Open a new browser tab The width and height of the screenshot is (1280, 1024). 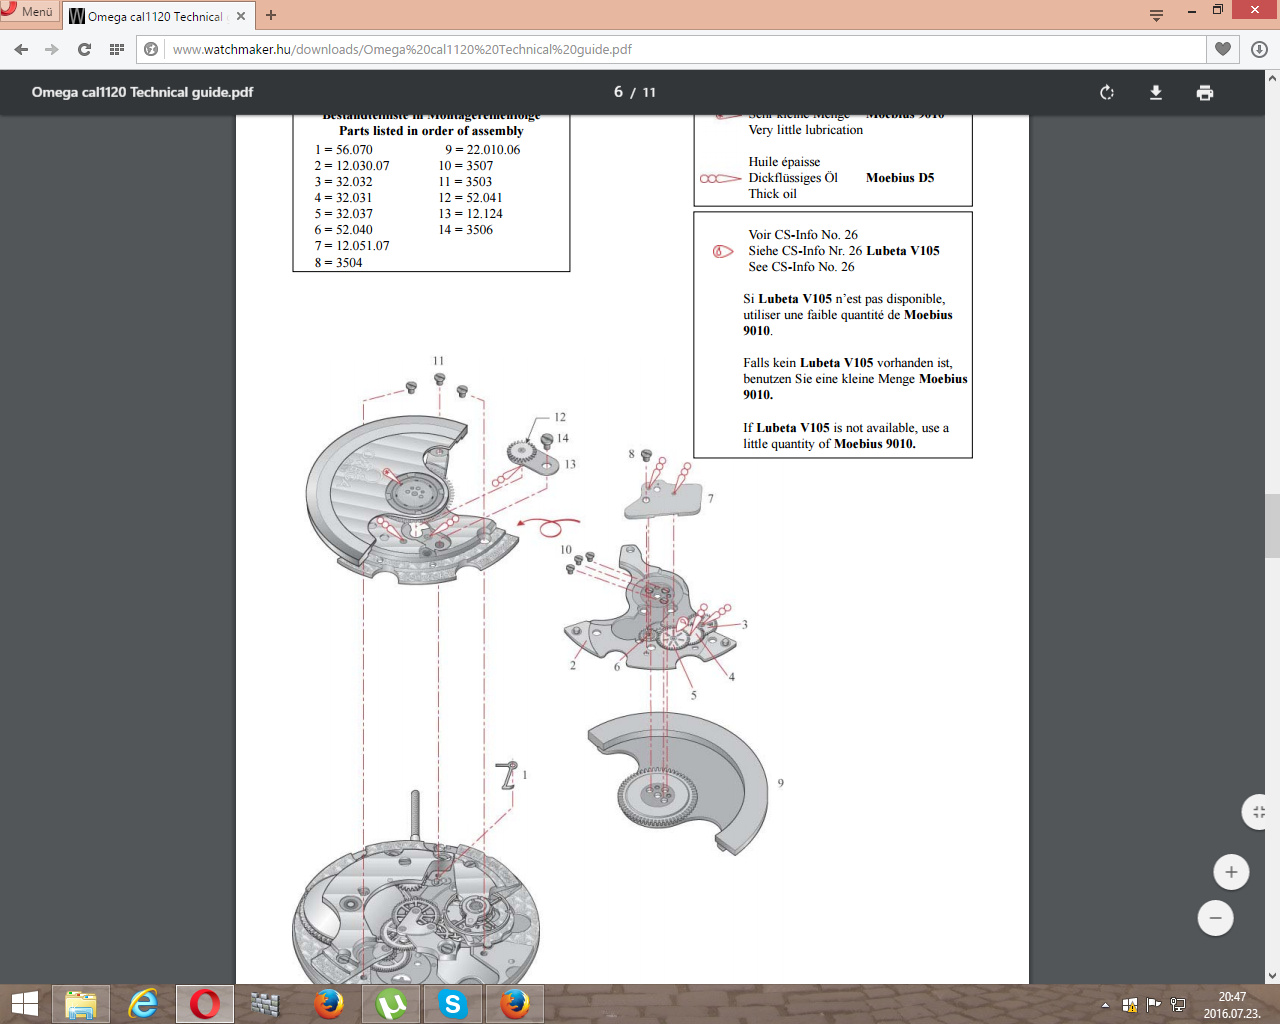pyautogui.click(x=271, y=15)
